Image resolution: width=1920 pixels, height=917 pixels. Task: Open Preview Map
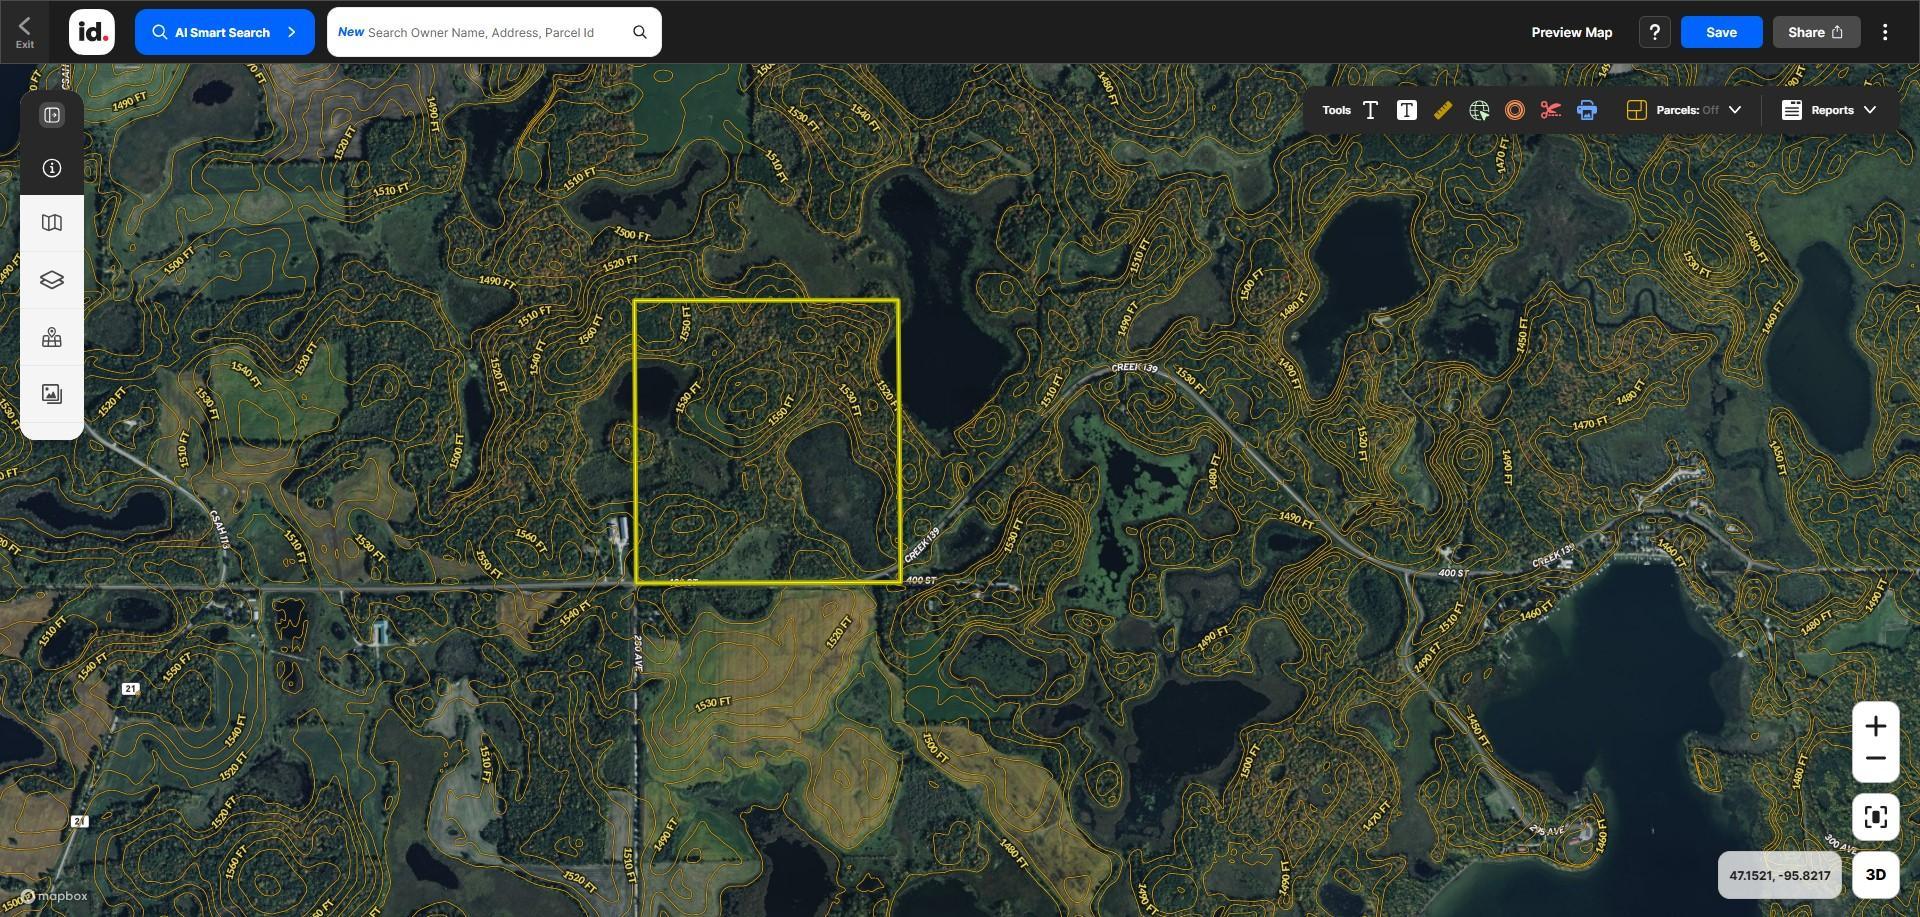(1571, 32)
